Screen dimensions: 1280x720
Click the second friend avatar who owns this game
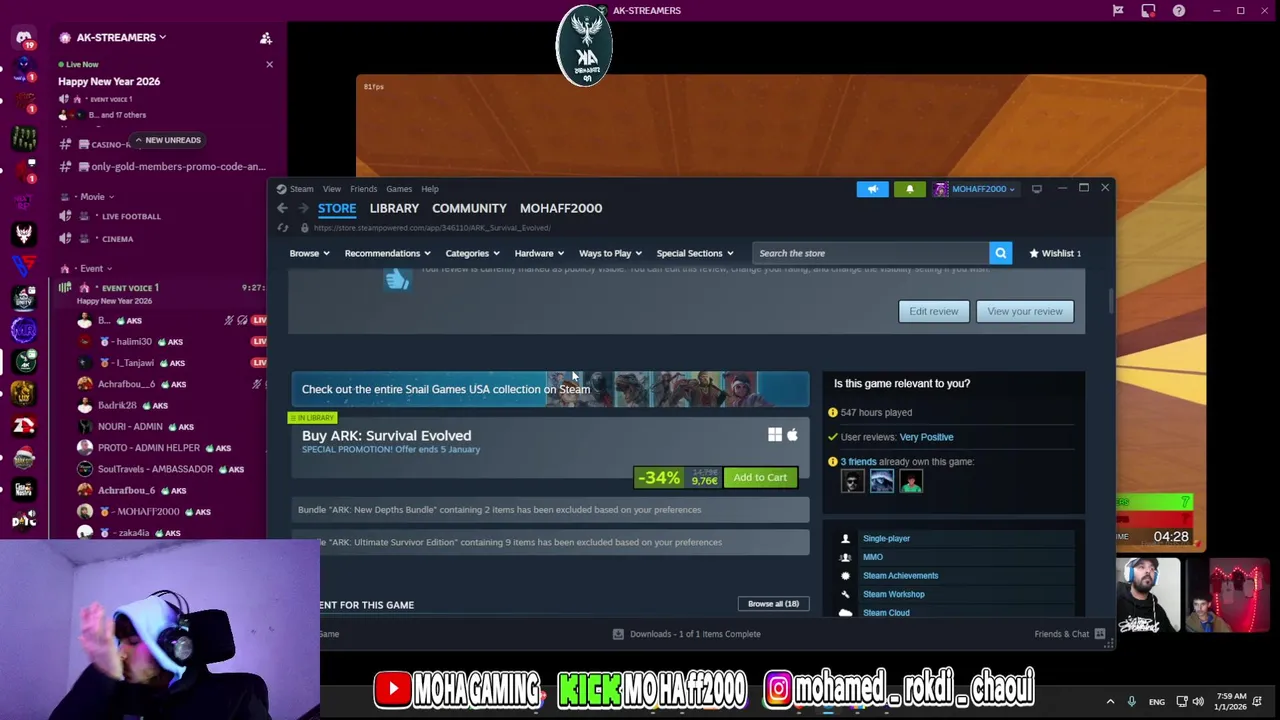[x=881, y=482]
